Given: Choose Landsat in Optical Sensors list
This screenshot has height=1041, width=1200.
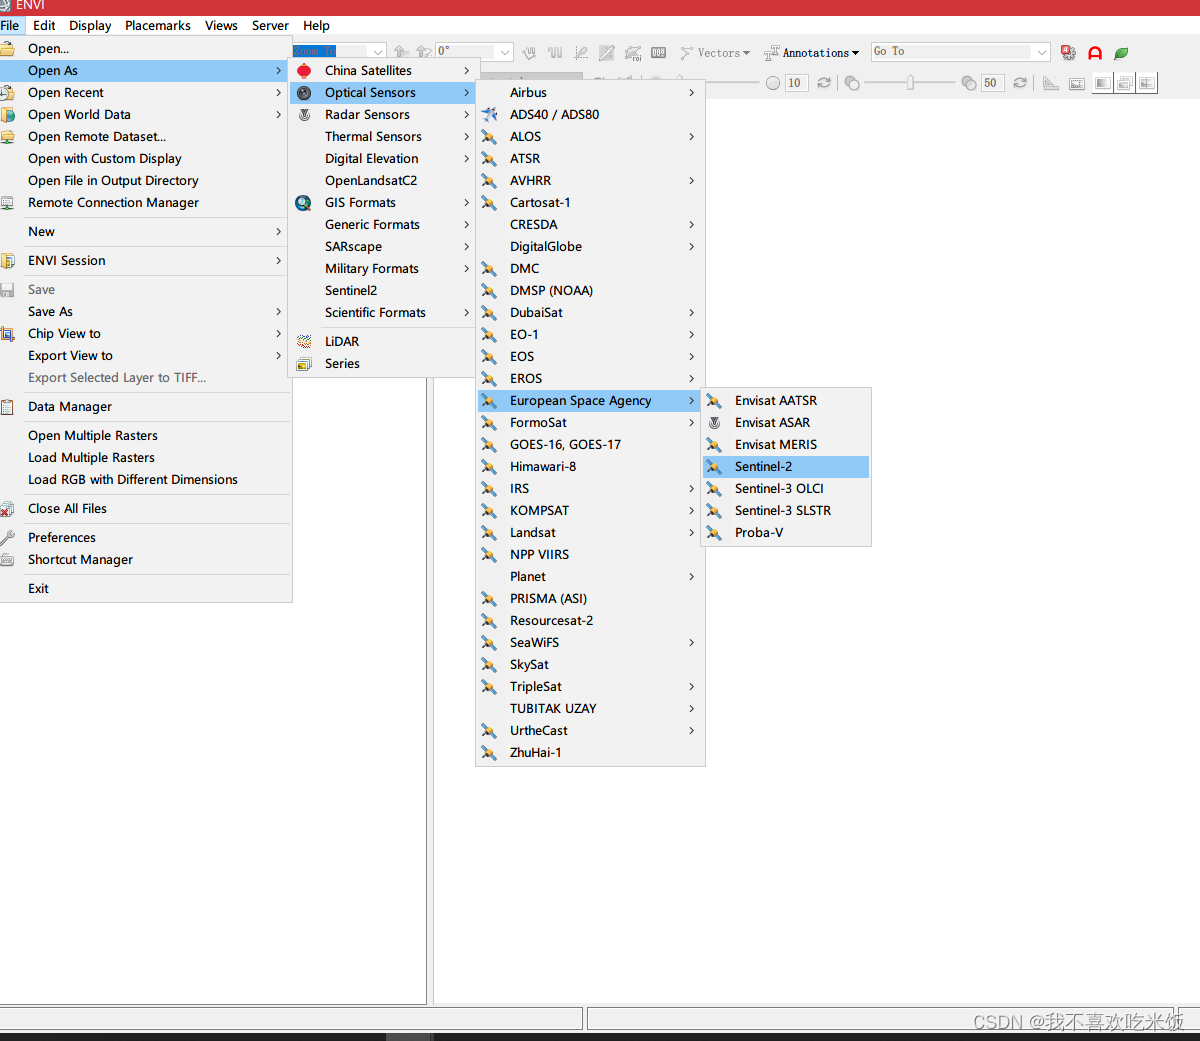Looking at the screenshot, I should 590,532.
